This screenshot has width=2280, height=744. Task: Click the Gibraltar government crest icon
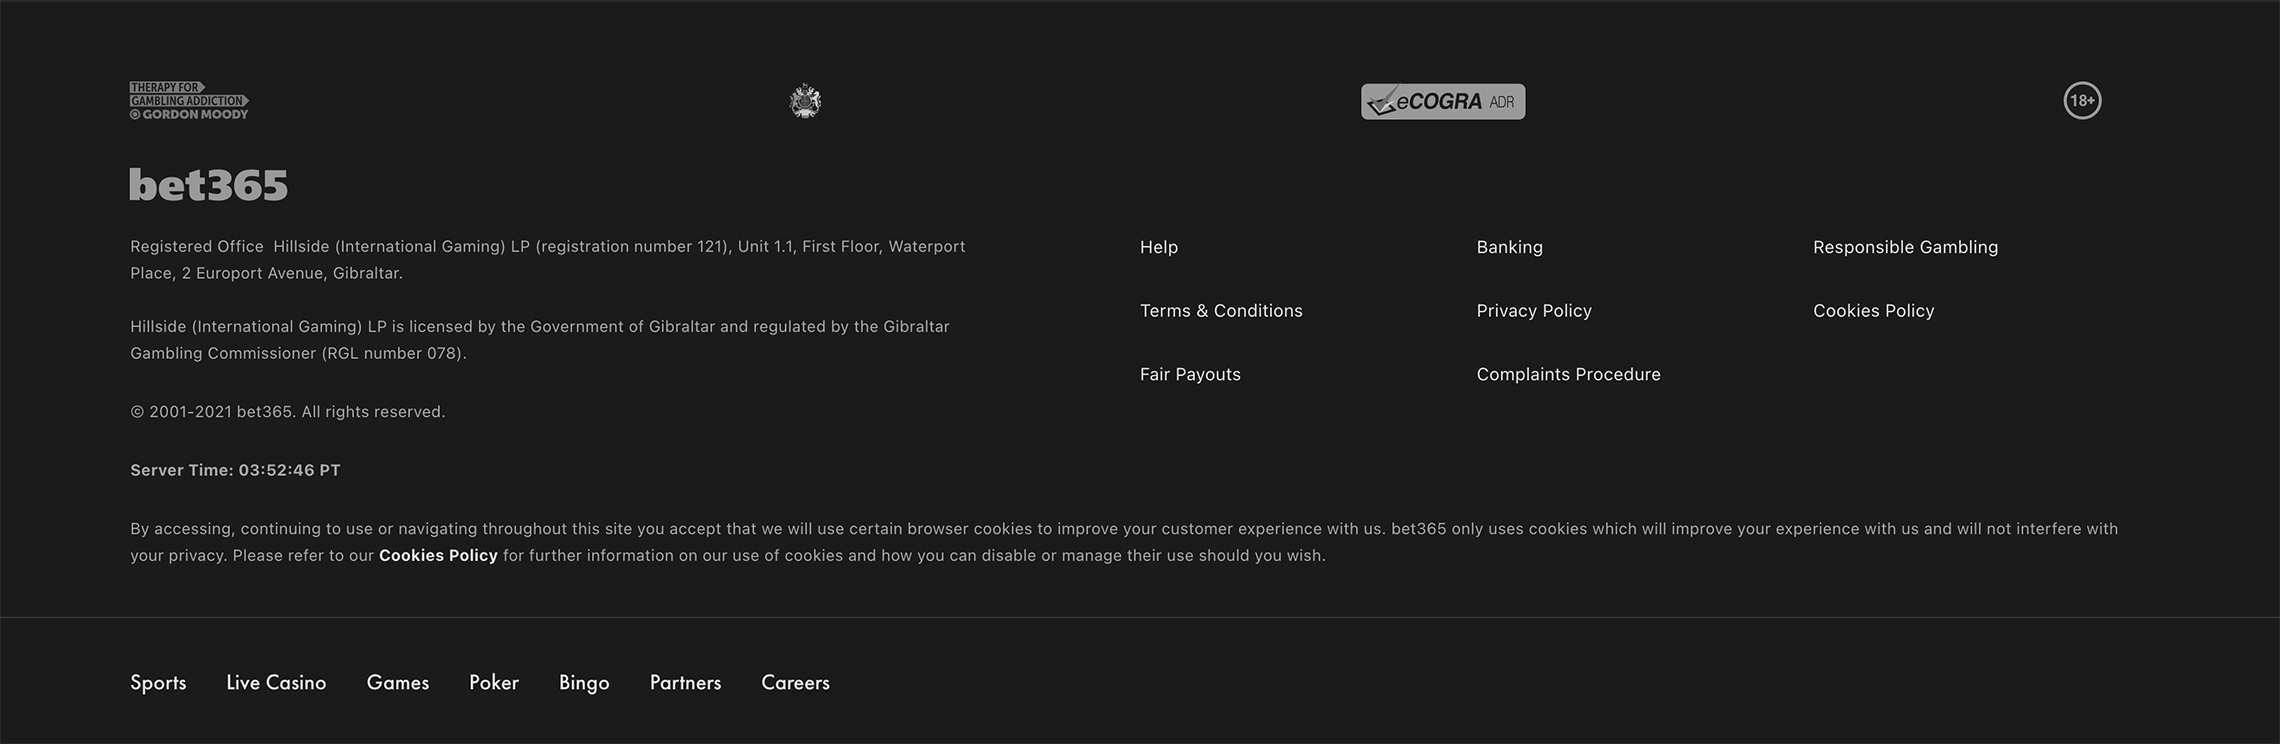(805, 101)
